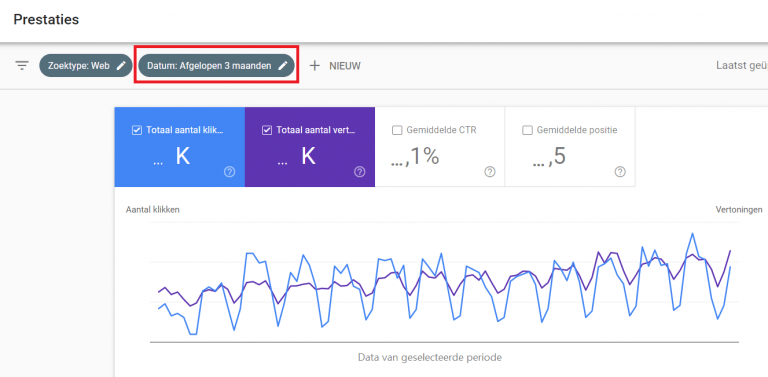This screenshot has height=377, width=768.
Task: Click Data van geselecteerde periode caption
Action: click(x=430, y=357)
